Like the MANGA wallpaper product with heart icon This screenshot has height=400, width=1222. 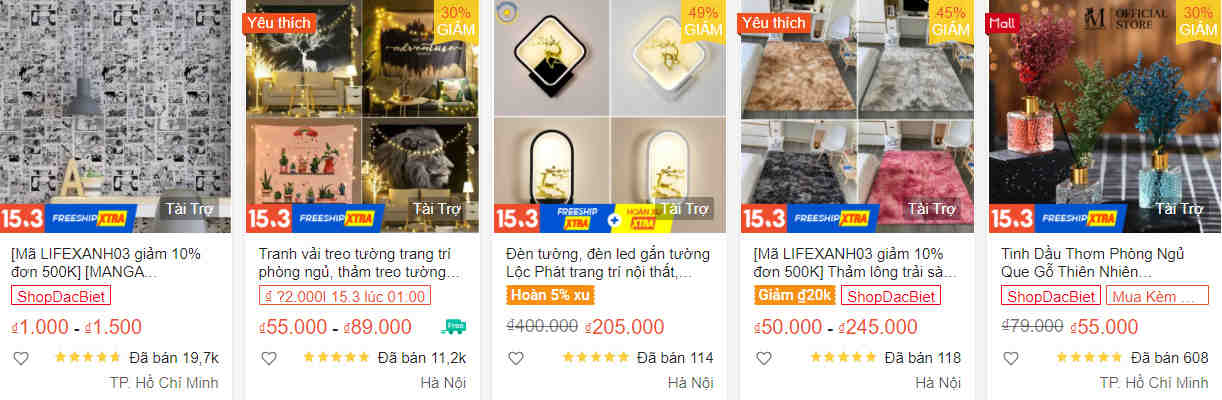[x=20, y=358]
